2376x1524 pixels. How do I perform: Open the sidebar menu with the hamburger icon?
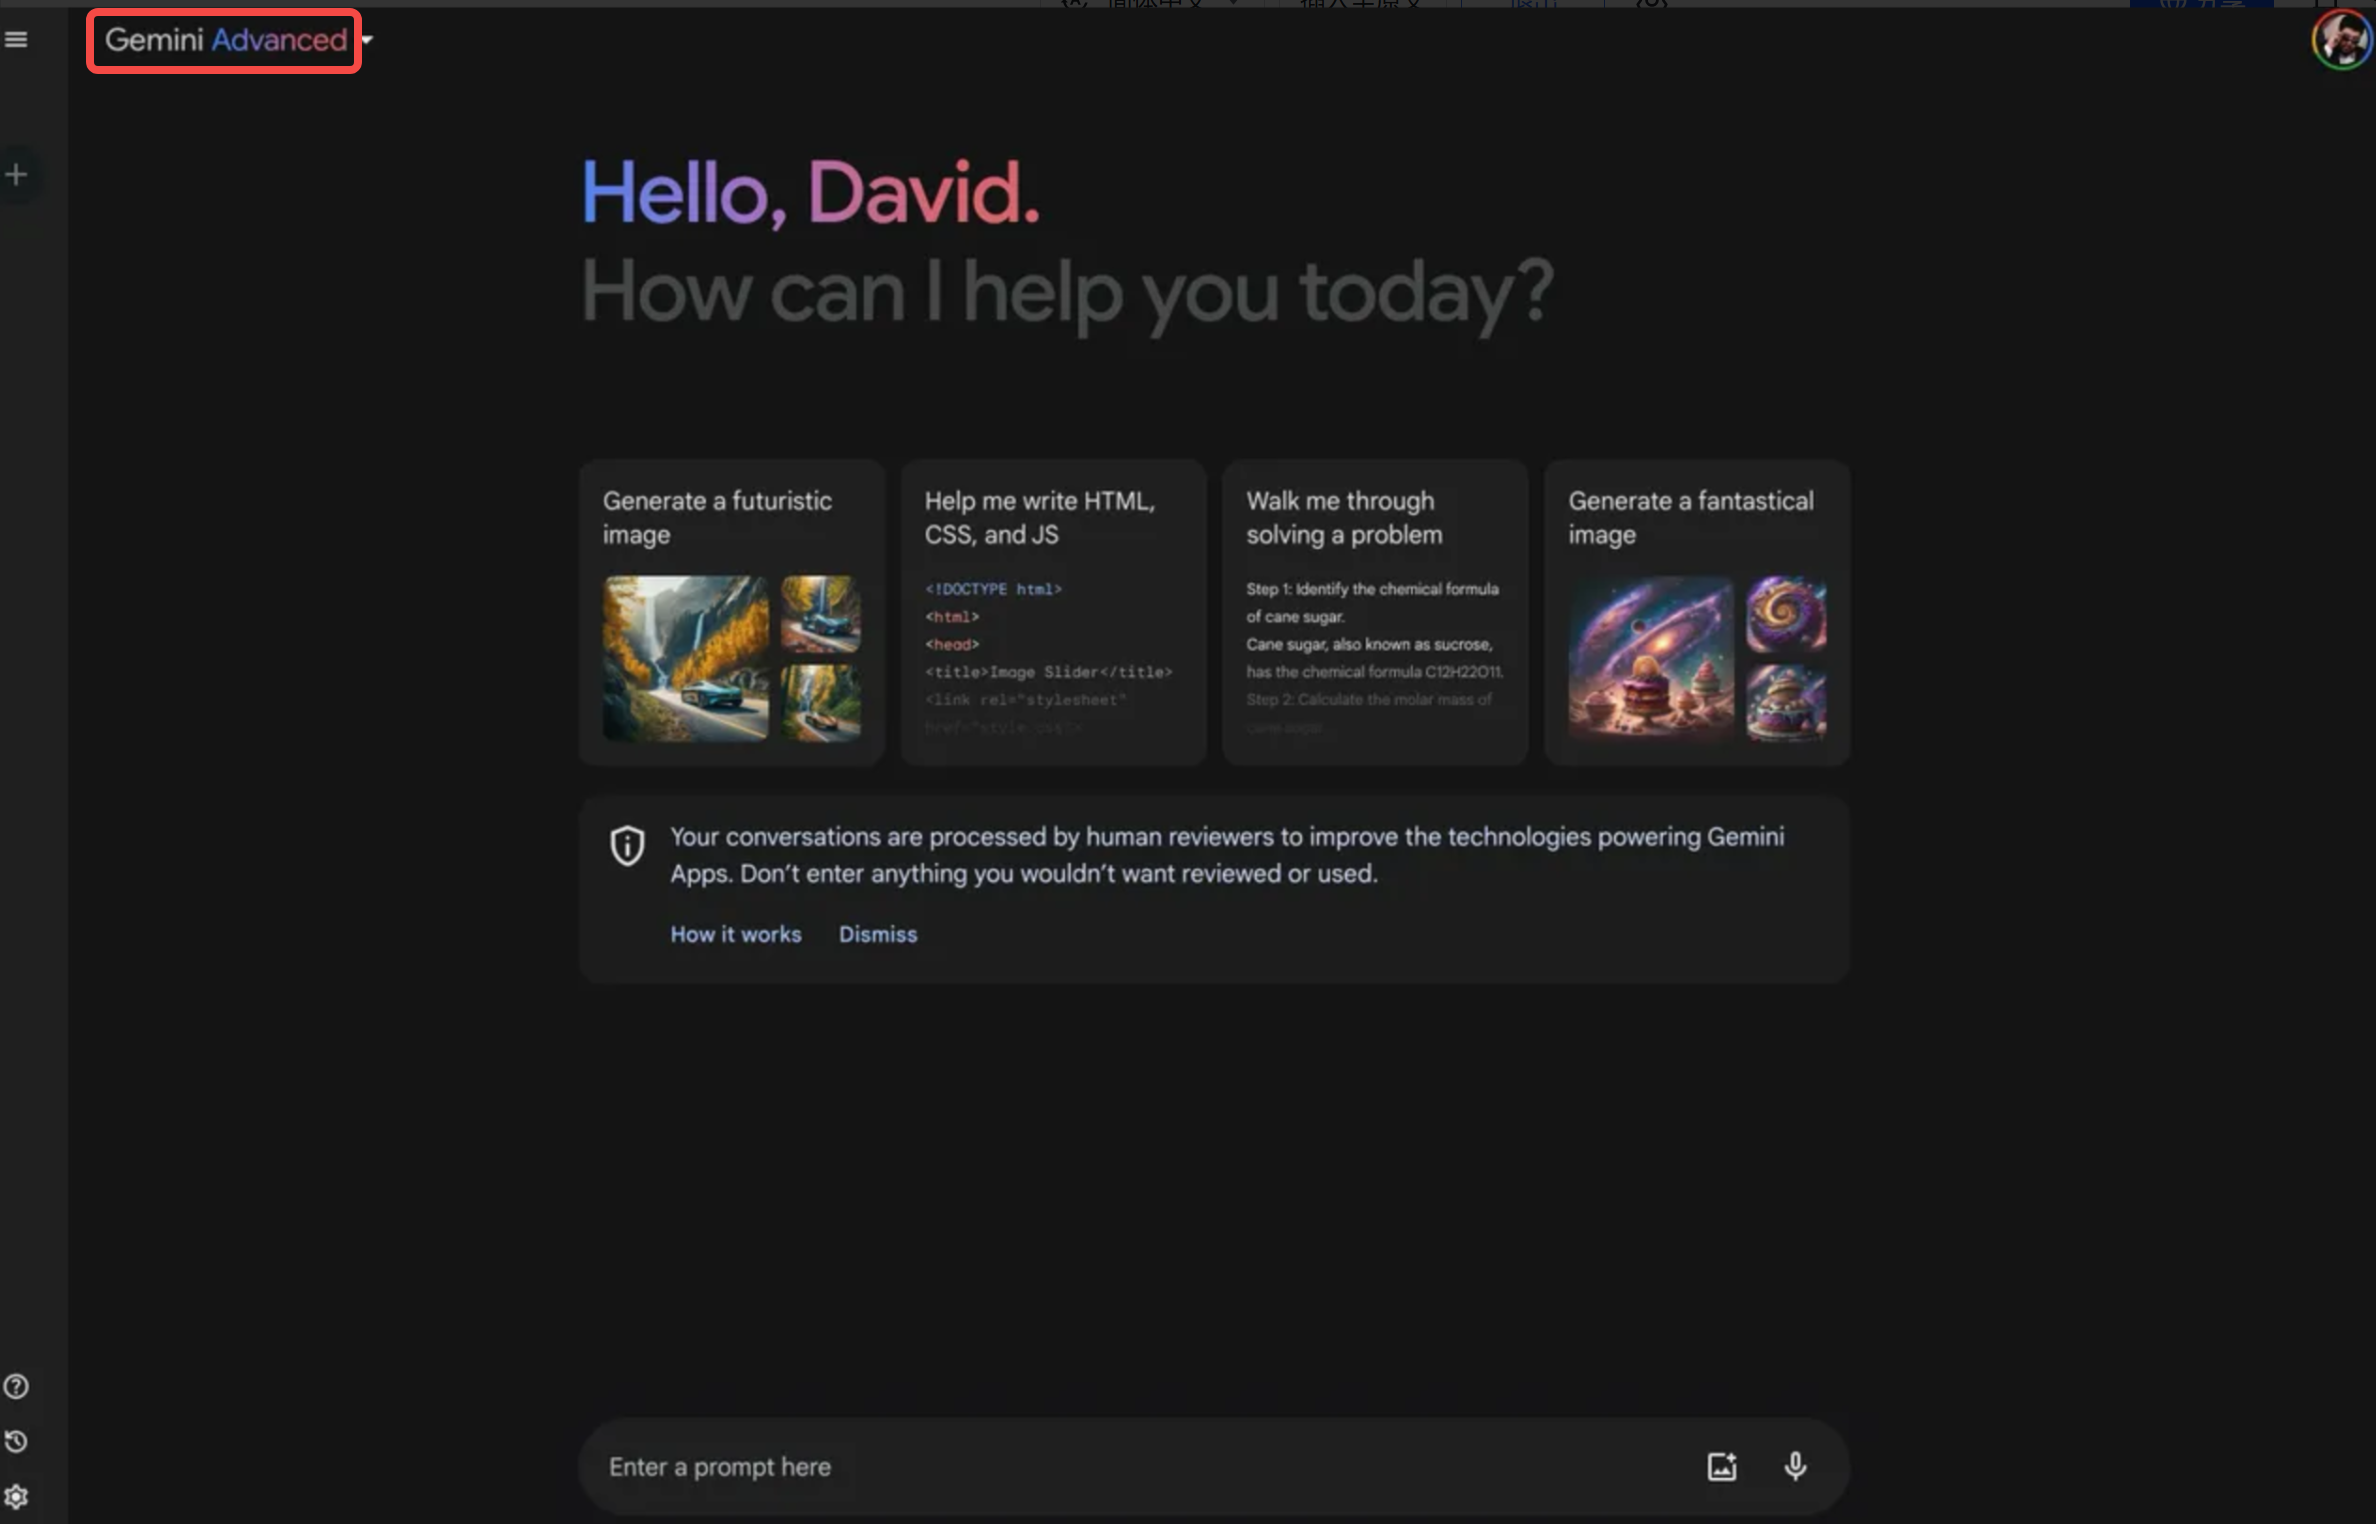(16, 39)
